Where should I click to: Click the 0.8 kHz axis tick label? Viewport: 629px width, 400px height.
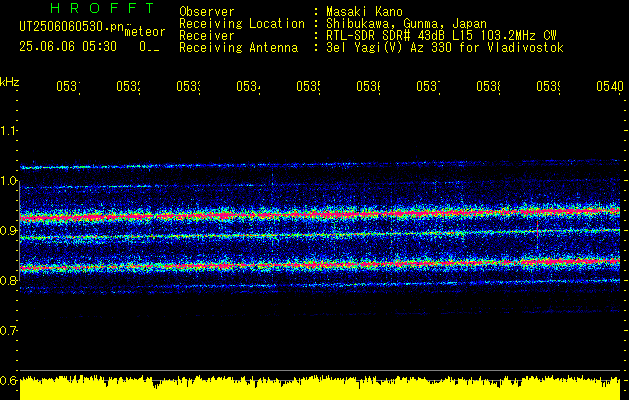click(8, 280)
